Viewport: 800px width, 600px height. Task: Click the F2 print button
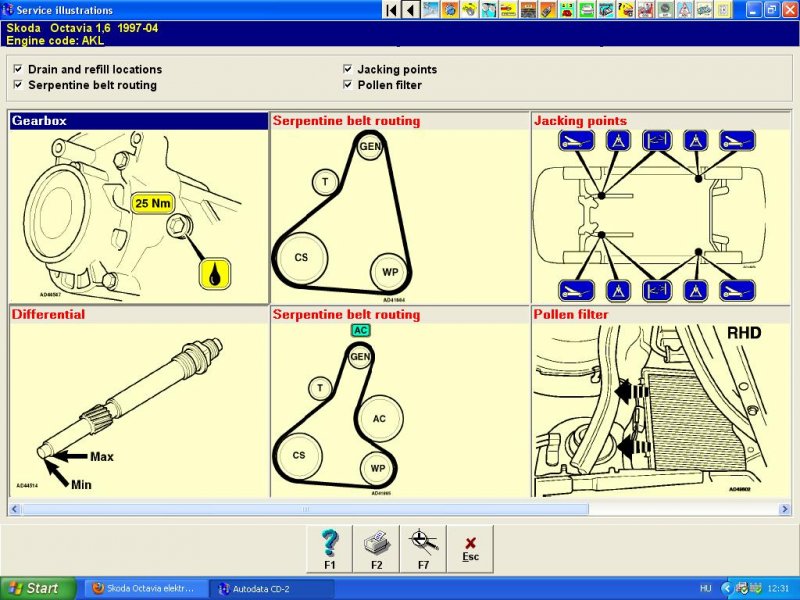coord(377,549)
